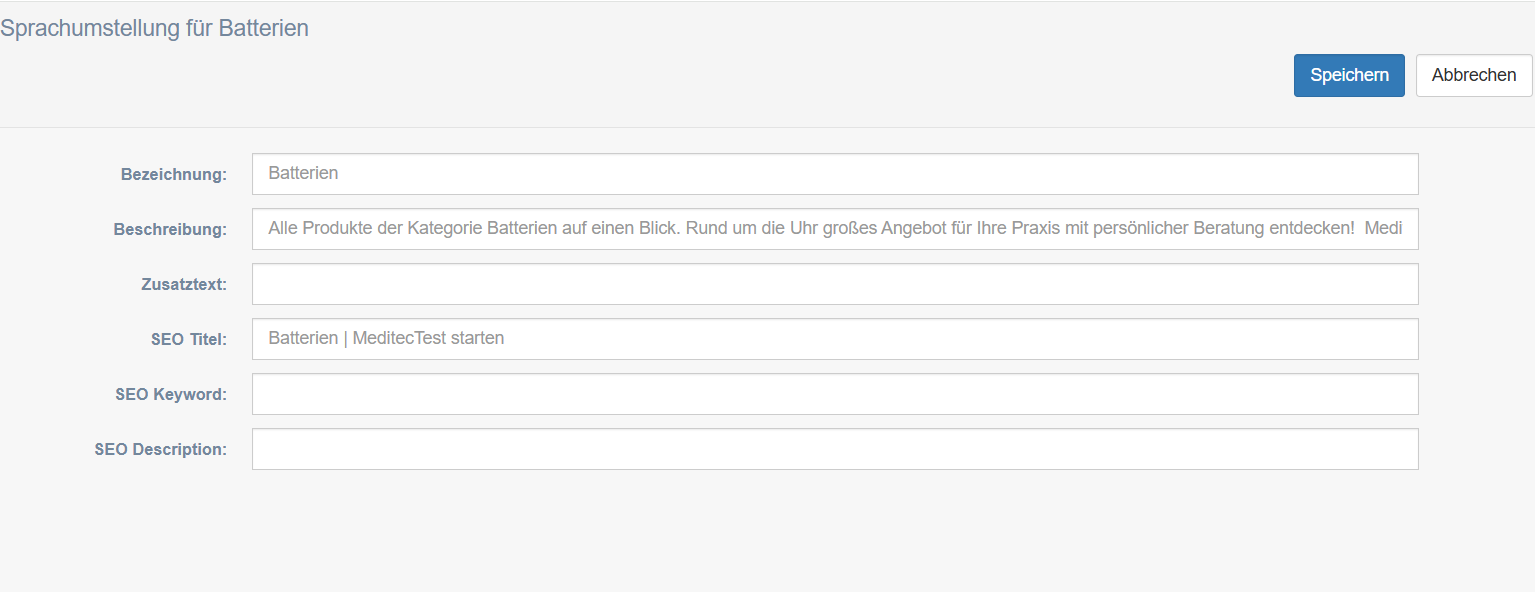
Task: Click the 'SEO Titel:' label
Action: [189, 339]
